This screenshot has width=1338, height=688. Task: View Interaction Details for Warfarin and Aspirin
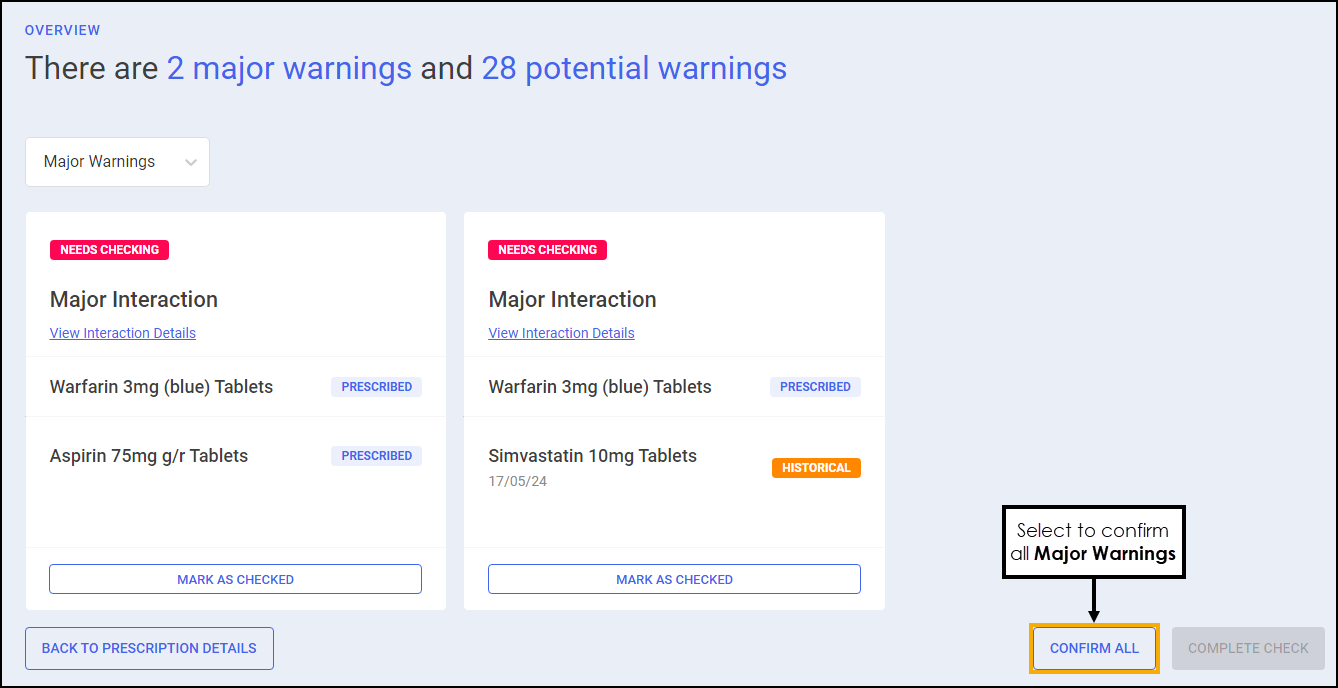tap(123, 333)
